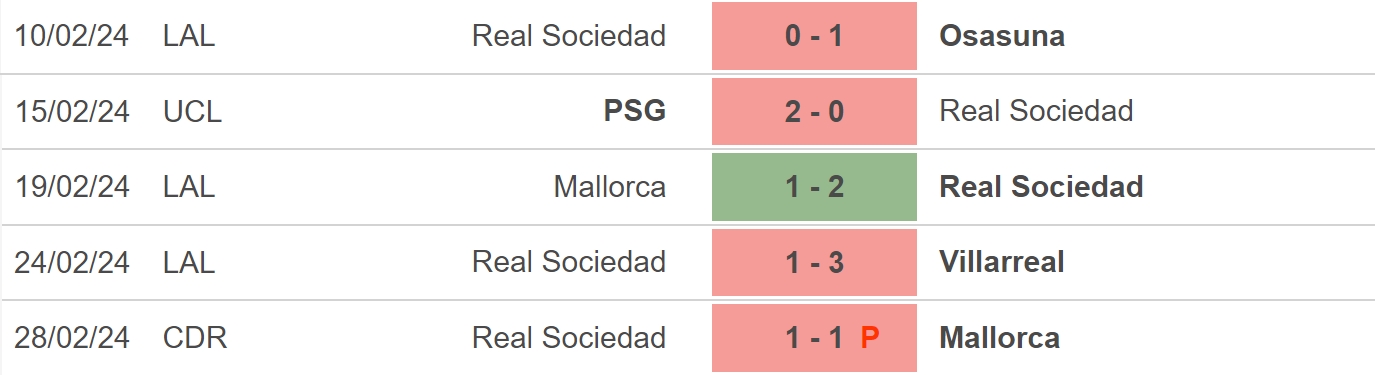The width and height of the screenshot is (1375, 375).
Task: Click the 0 - 1 score box
Action: pos(814,36)
